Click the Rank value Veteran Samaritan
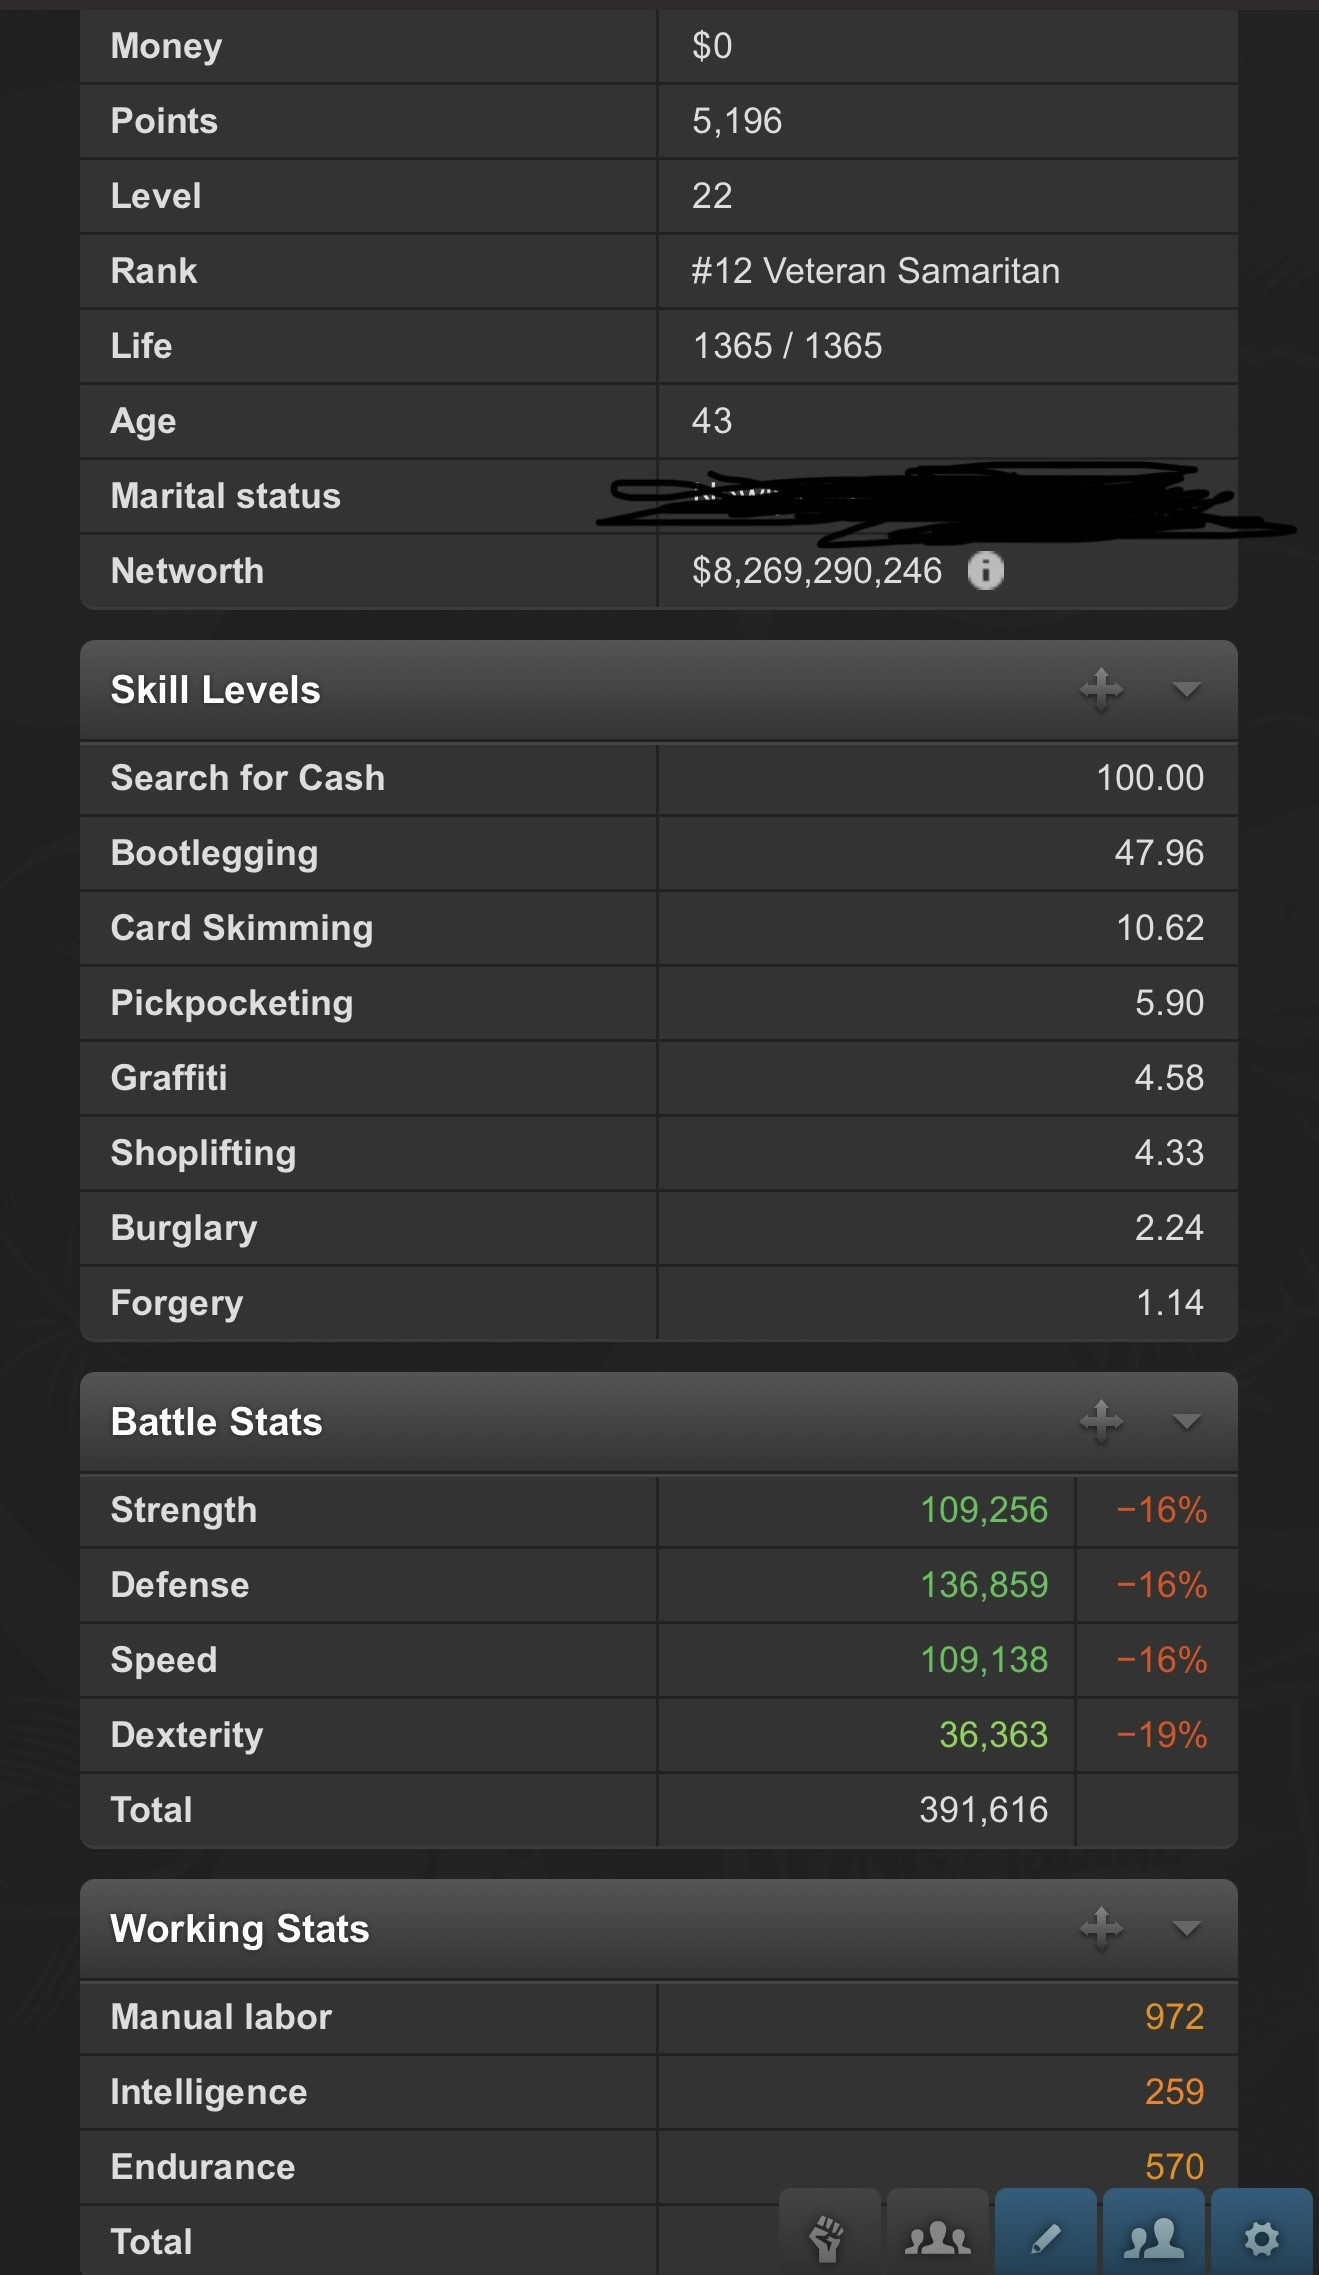The height and width of the screenshot is (2275, 1319). click(x=875, y=271)
